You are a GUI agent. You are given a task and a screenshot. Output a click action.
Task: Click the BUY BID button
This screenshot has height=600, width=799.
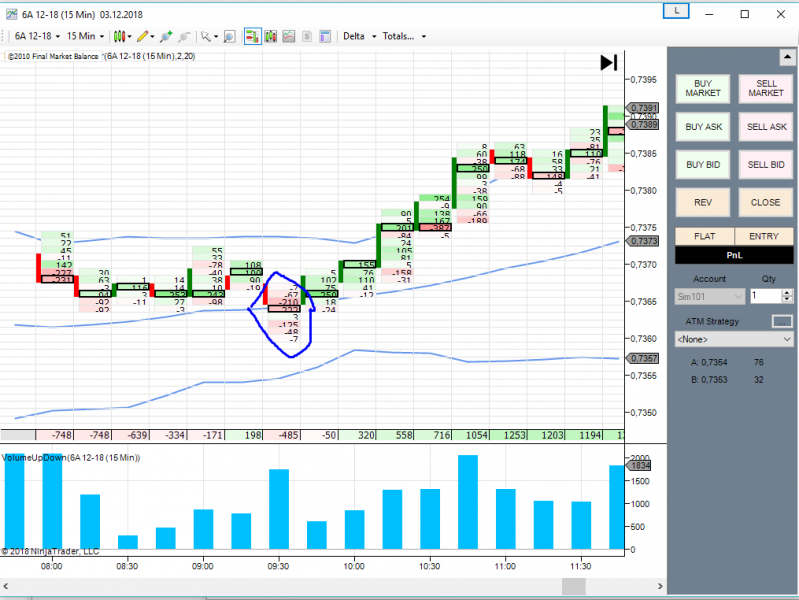[x=703, y=165]
